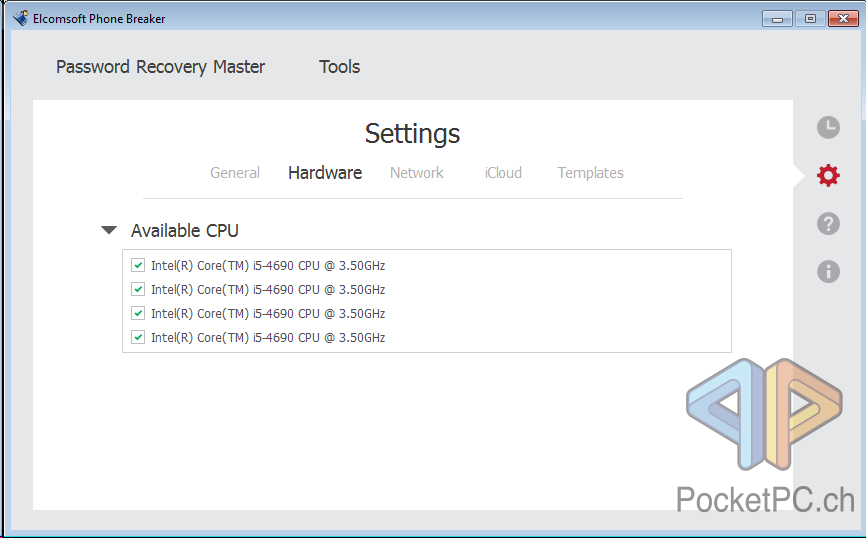Go to the iCloud settings tab

pos(503,173)
